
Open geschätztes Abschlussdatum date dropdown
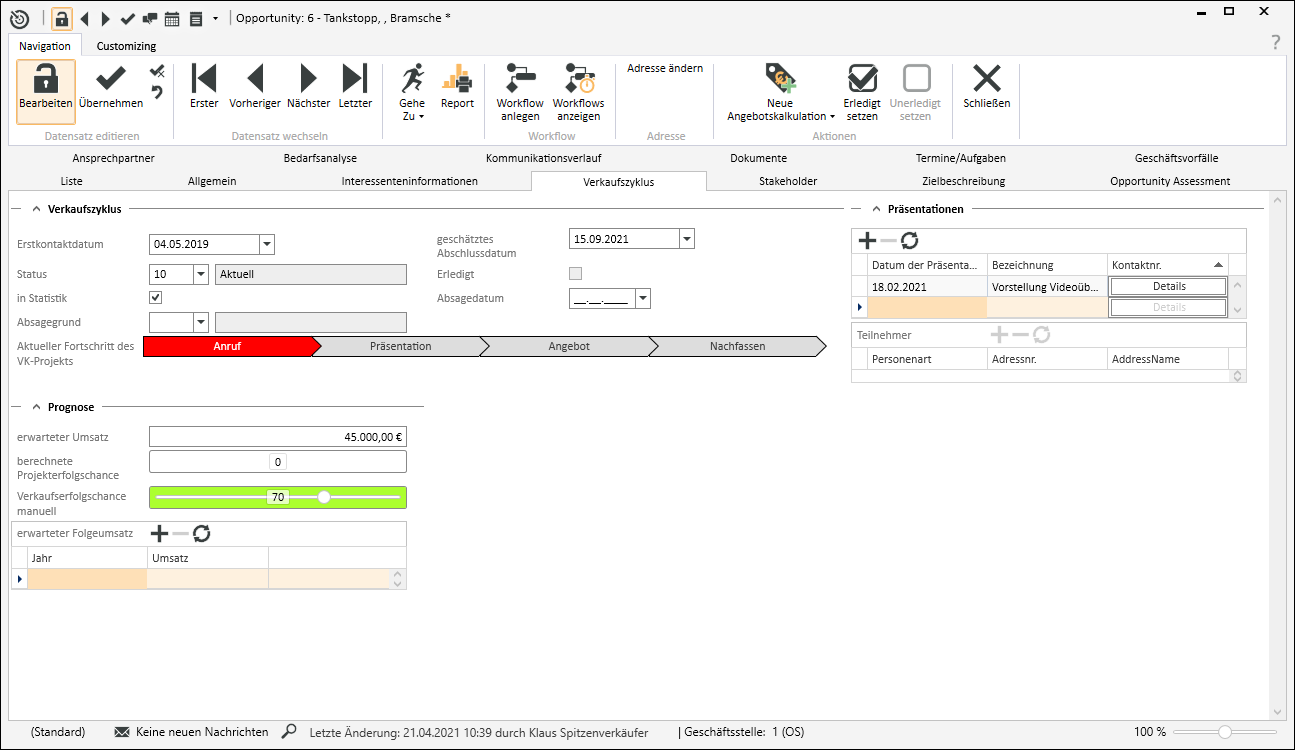coord(686,239)
